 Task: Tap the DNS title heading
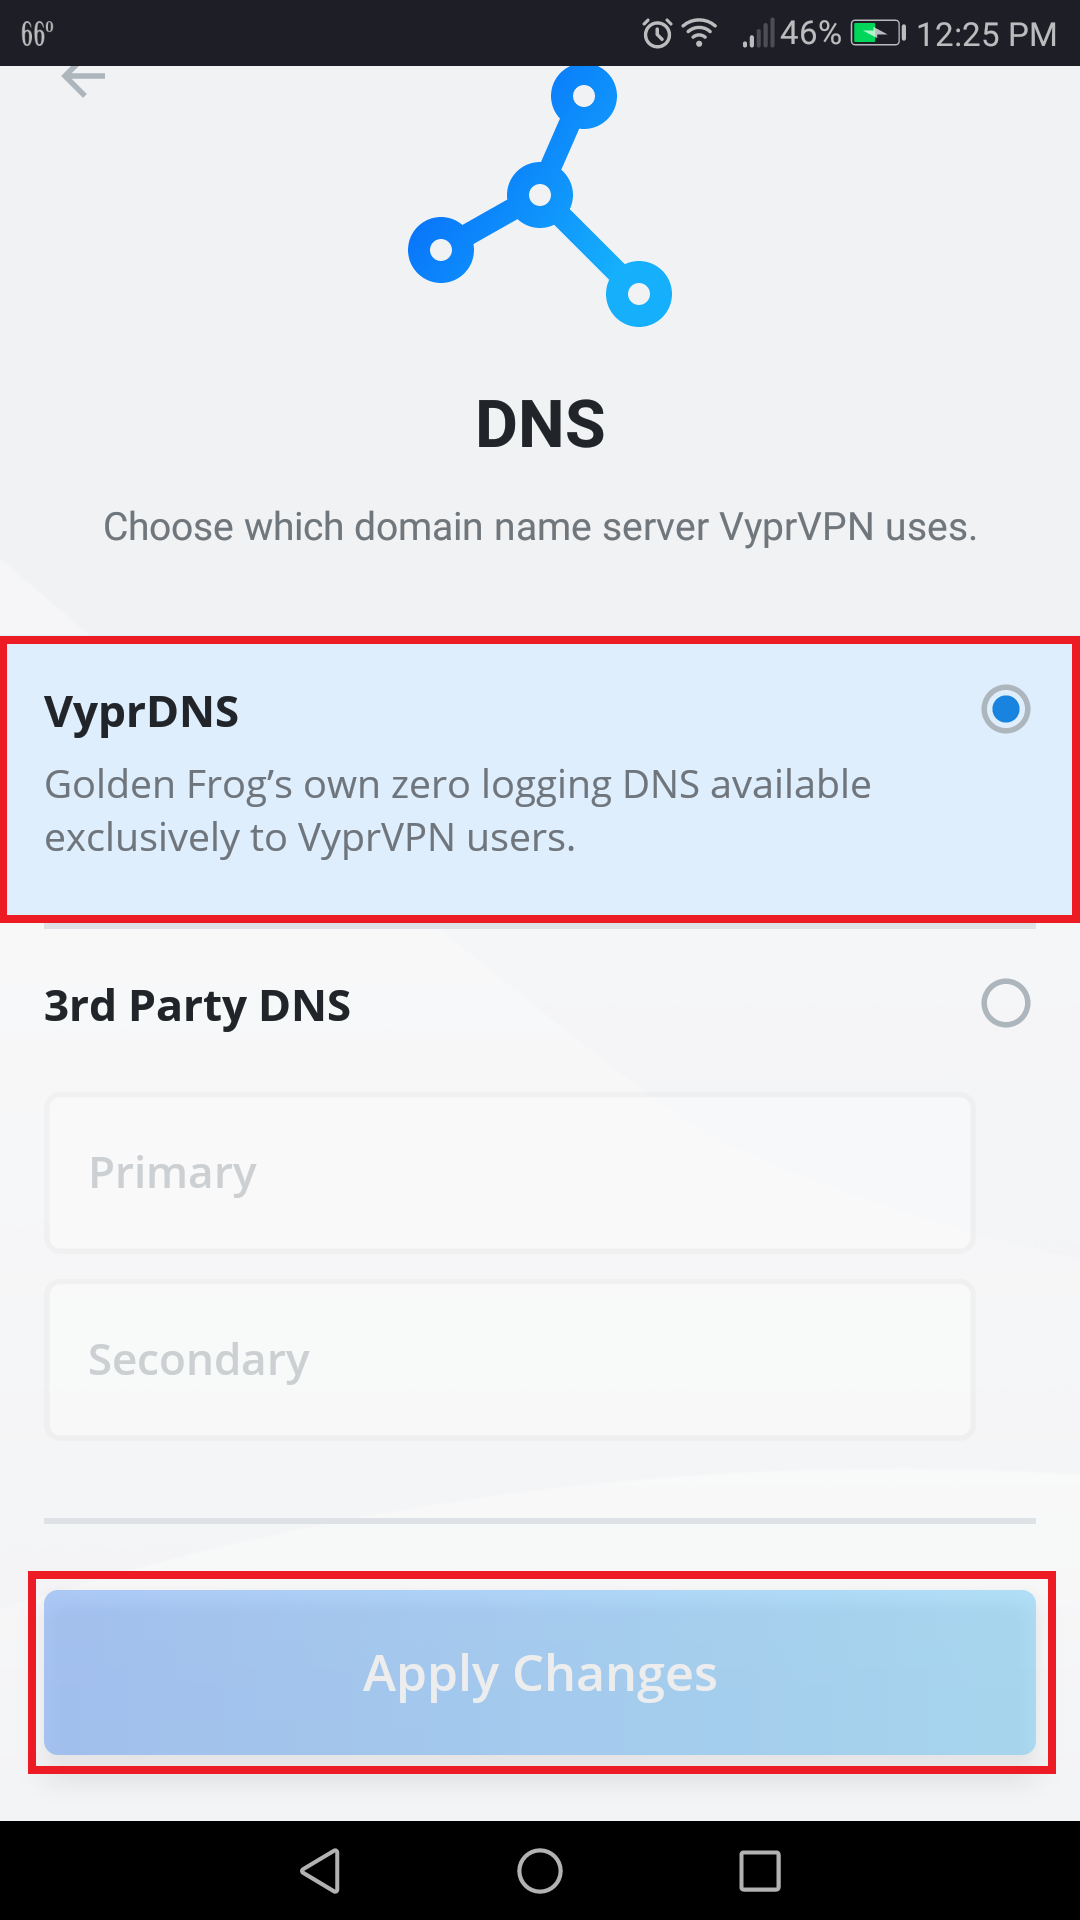coord(540,425)
